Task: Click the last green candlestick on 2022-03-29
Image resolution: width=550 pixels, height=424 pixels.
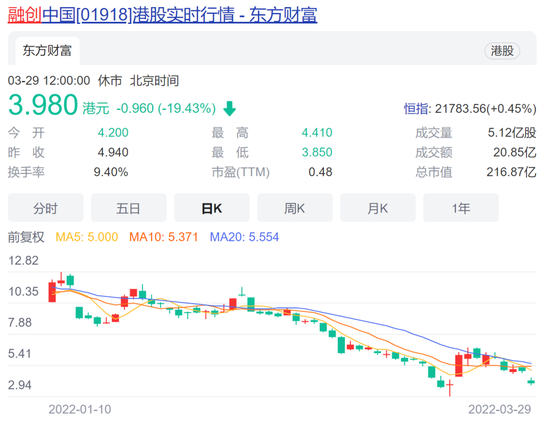Action: click(x=531, y=382)
